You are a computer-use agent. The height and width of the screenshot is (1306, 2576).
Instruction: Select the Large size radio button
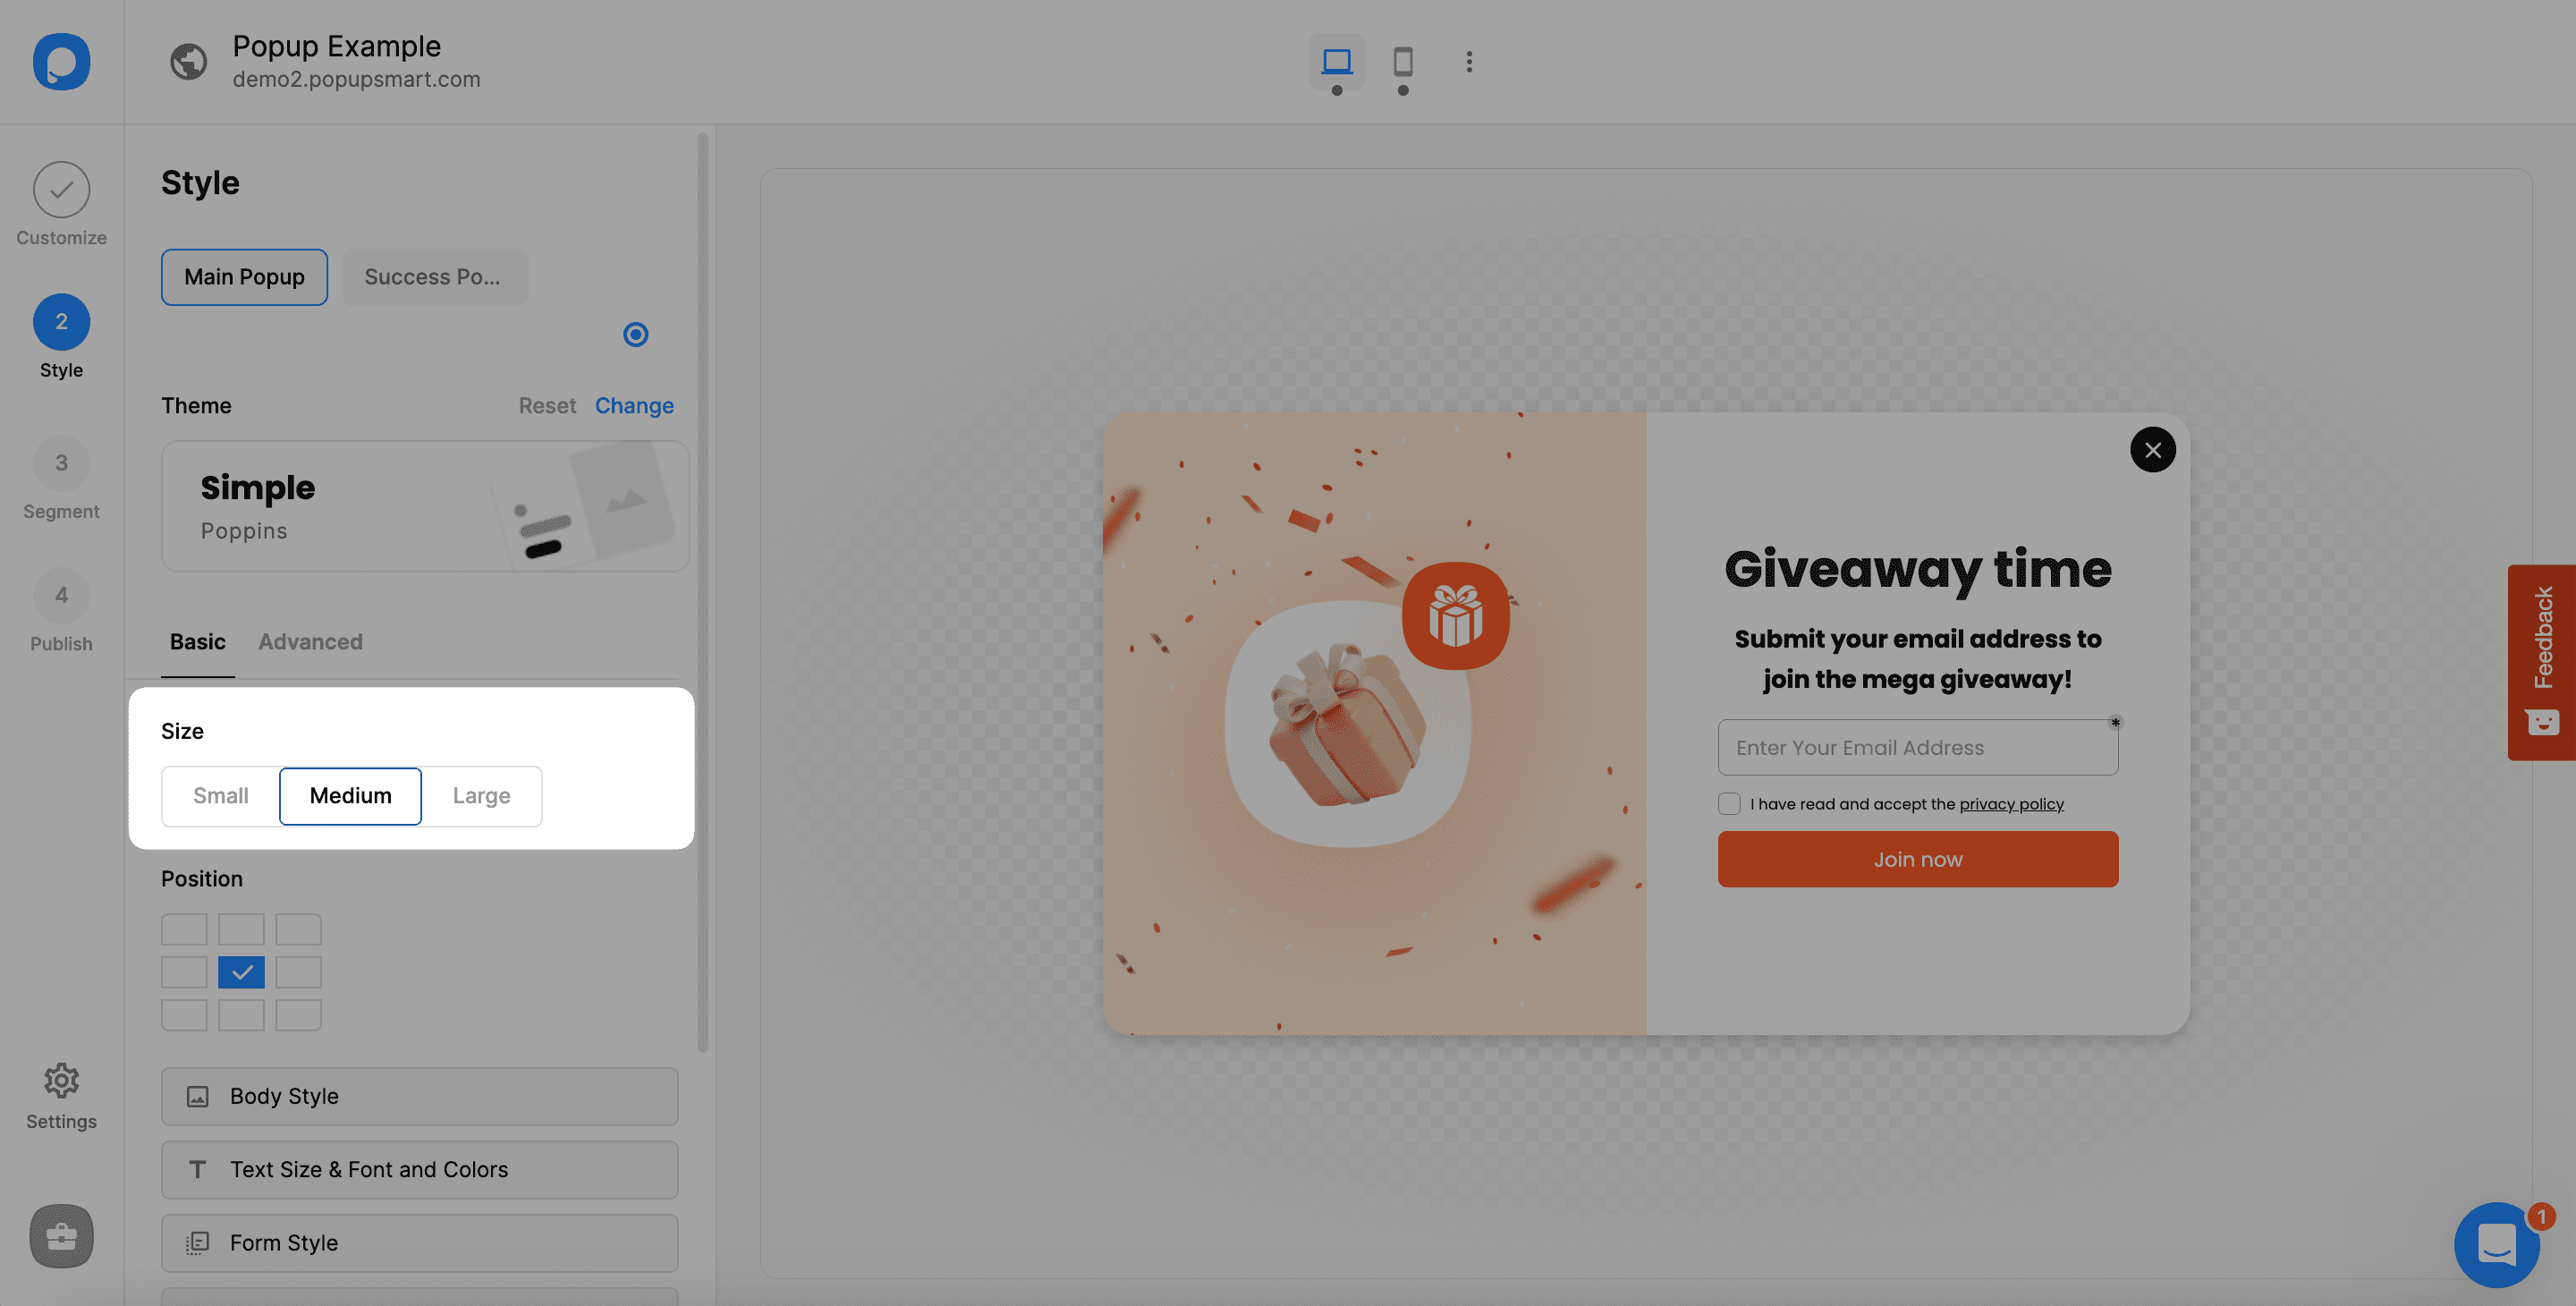(x=481, y=794)
